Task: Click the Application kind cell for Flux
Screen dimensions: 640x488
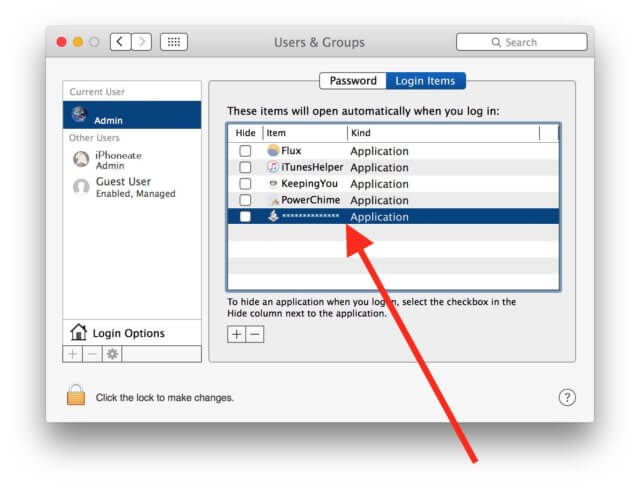Action: pos(379,151)
